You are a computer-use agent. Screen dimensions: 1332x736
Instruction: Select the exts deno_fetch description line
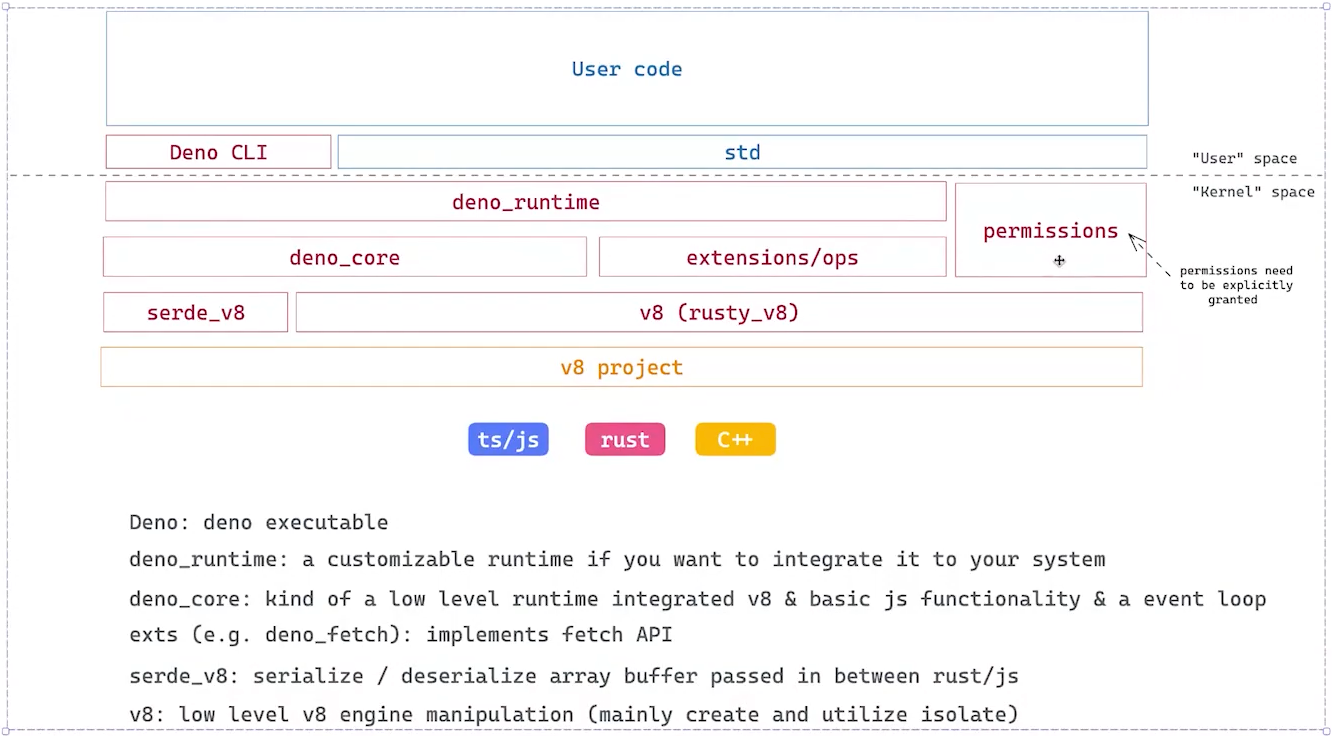401,635
